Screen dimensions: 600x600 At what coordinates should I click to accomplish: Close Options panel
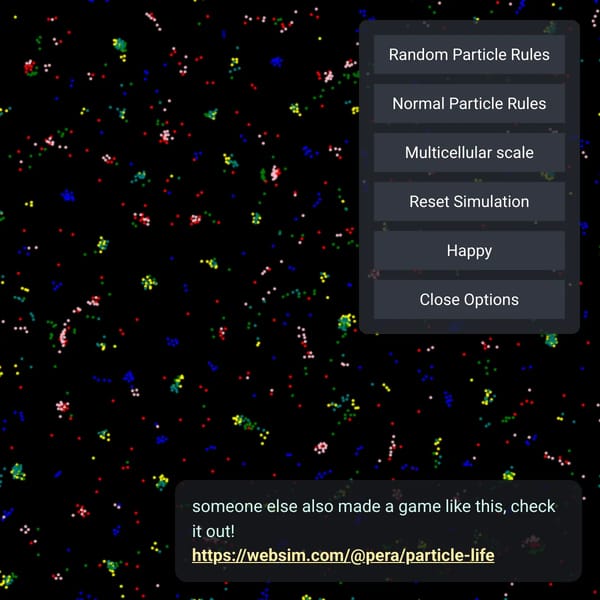[469, 300]
